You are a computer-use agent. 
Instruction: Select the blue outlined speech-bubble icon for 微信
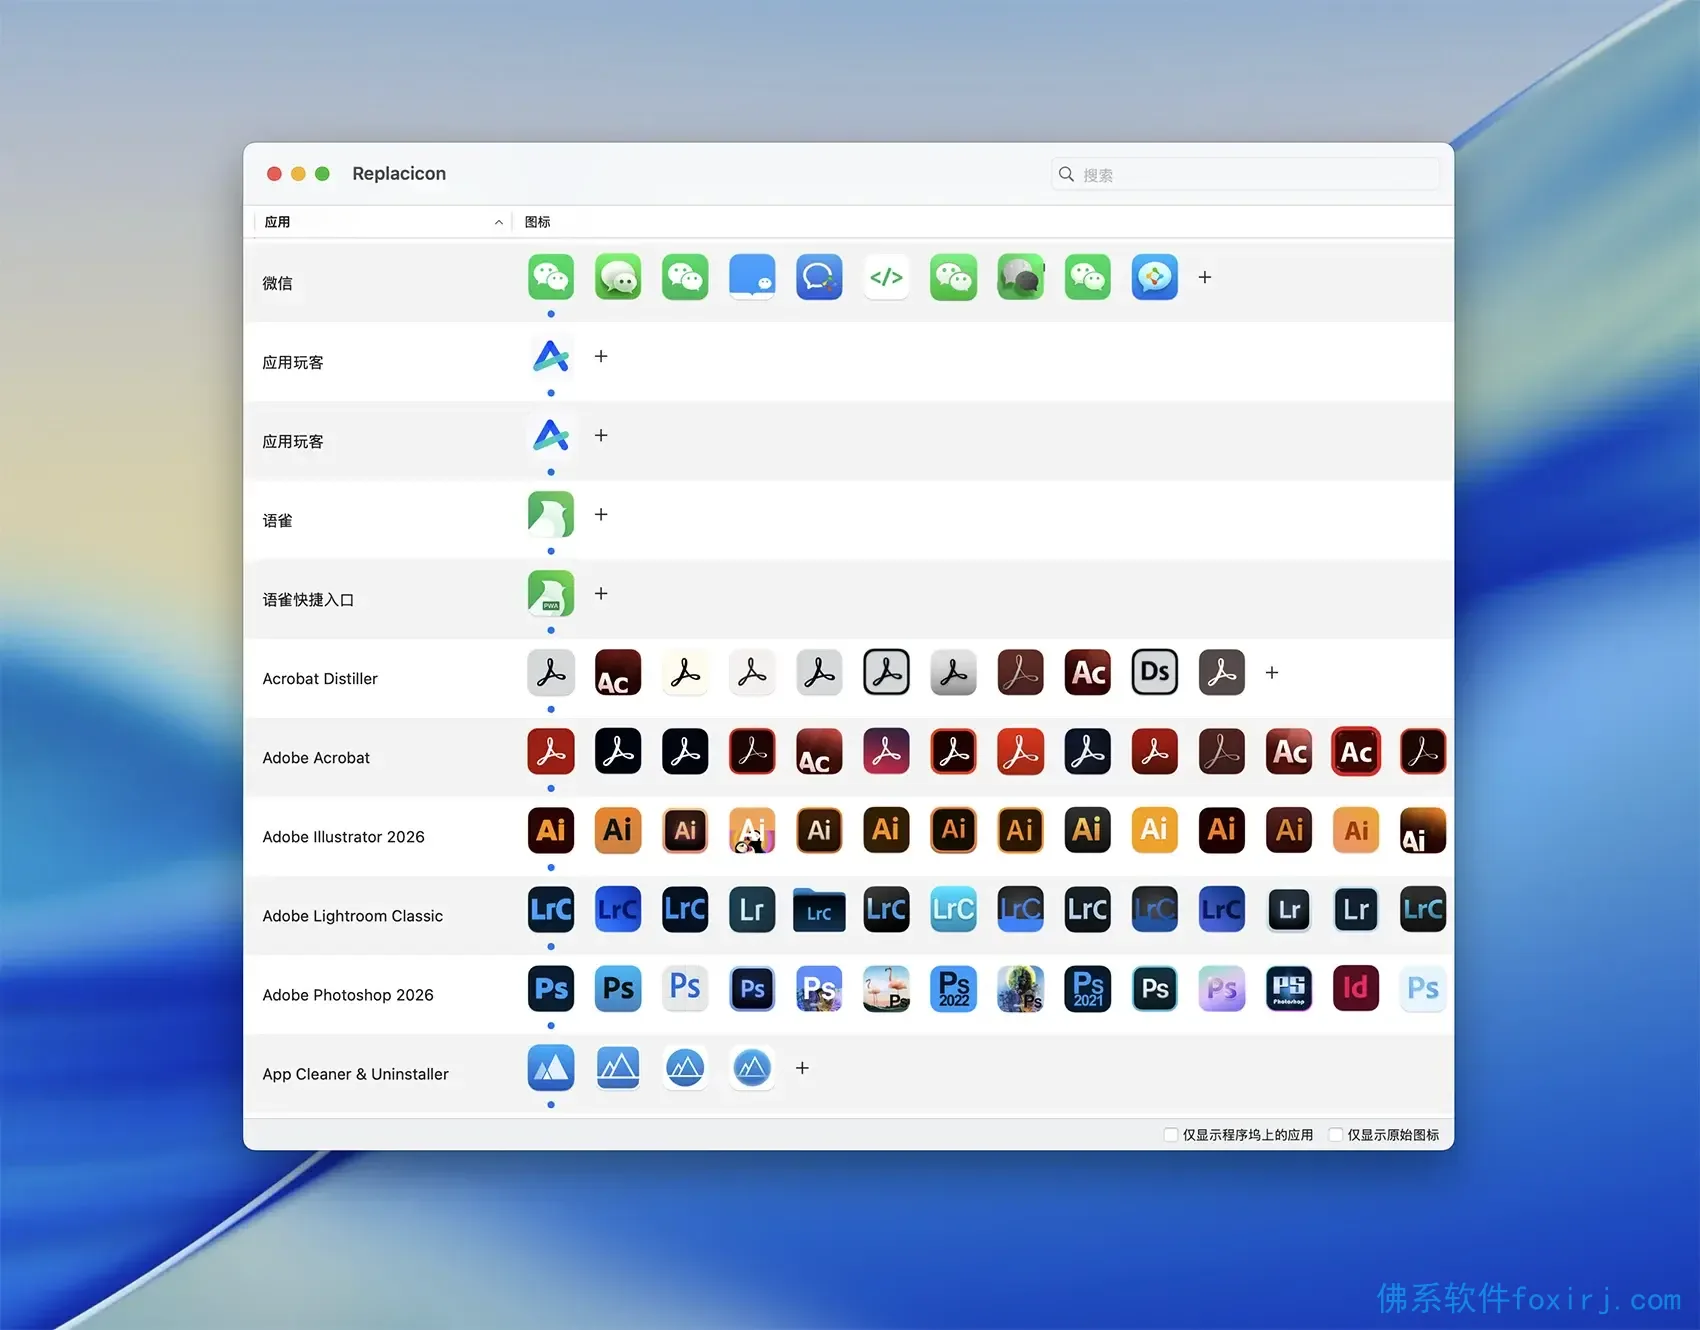point(819,277)
